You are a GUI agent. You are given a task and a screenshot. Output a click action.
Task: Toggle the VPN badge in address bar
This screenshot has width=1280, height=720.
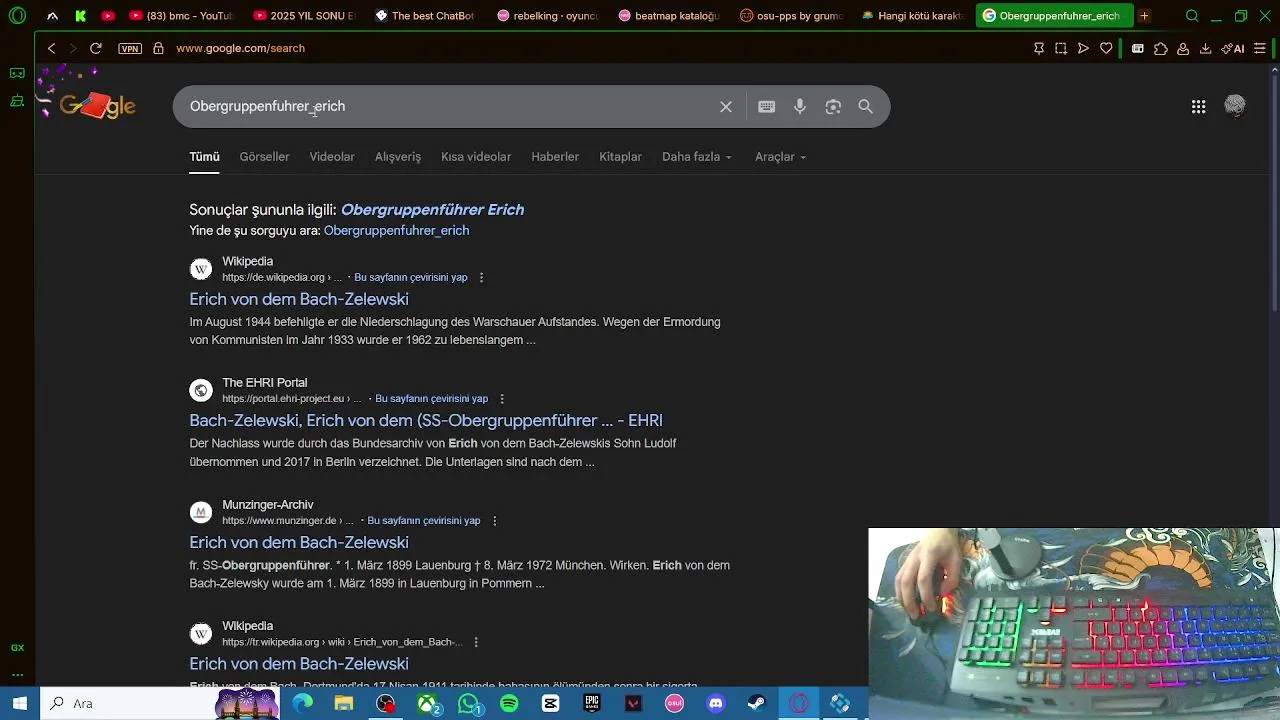(129, 48)
